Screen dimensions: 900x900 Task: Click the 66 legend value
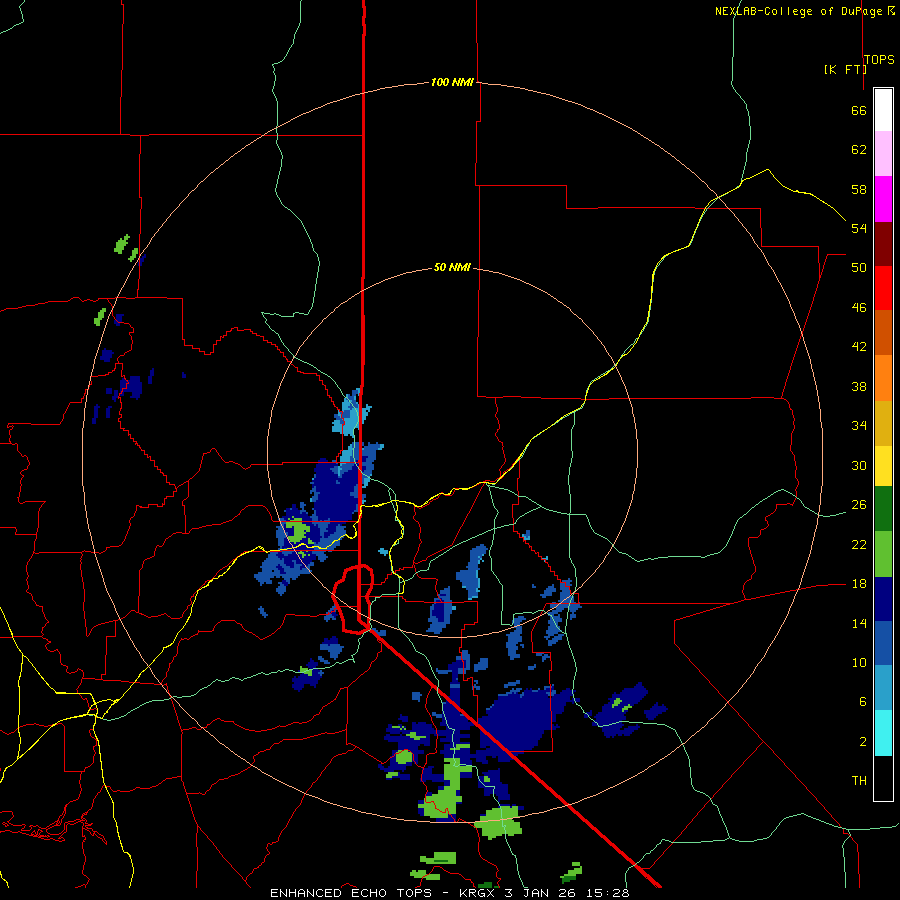(859, 110)
